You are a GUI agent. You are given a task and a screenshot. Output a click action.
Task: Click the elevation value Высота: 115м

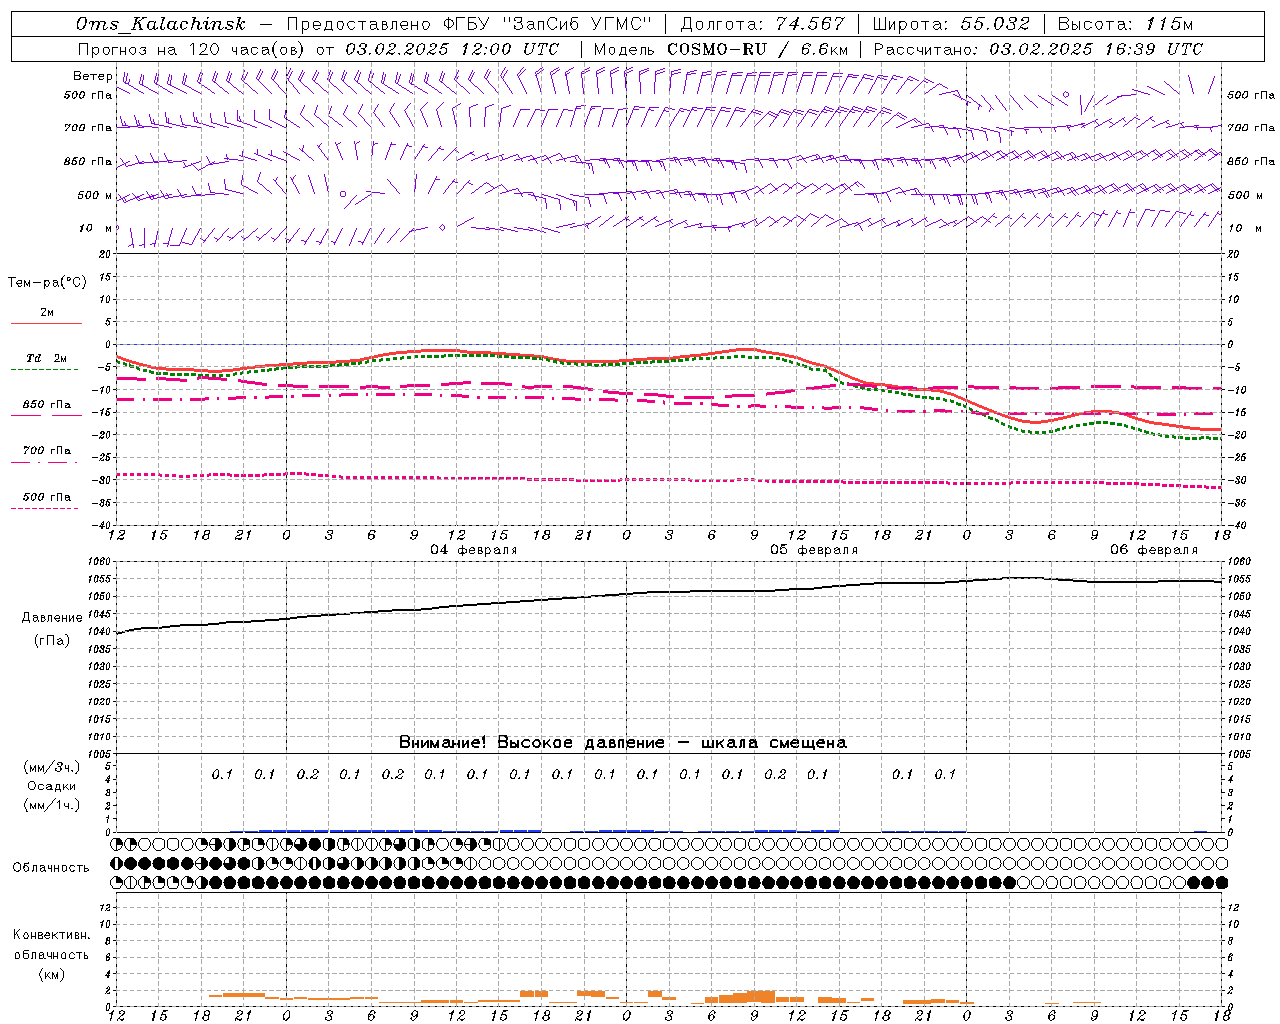point(1125,24)
